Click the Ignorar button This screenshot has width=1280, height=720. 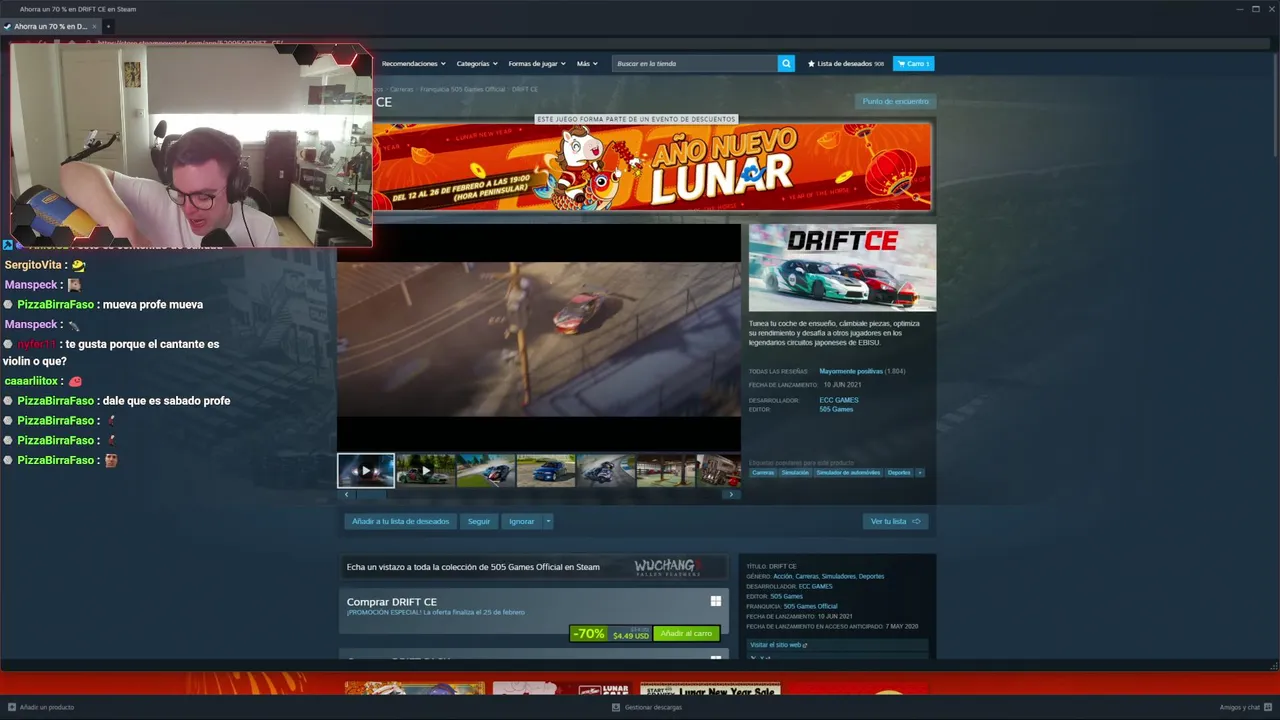[x=522, y=521]
